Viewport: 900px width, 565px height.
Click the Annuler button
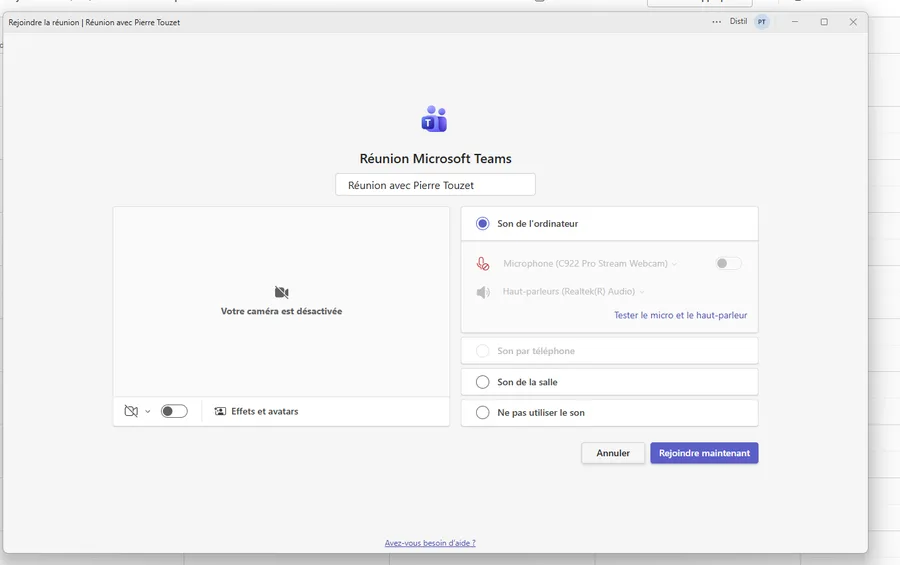pyautogui.click(x=612, y=453)
